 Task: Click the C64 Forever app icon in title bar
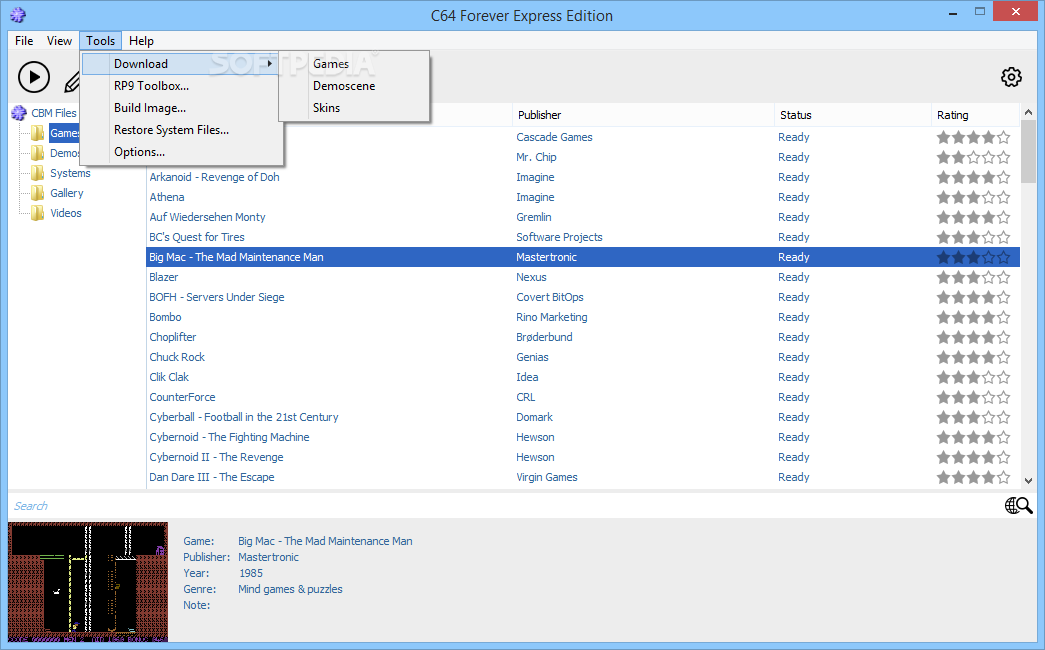tap(18, 15)
